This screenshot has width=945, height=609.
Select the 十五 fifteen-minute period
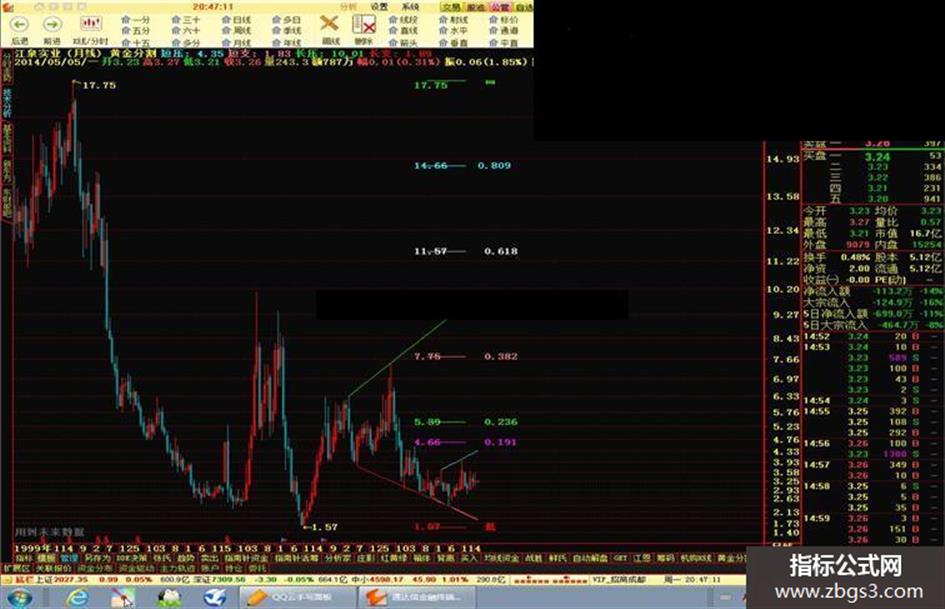[x=136, y=43]
